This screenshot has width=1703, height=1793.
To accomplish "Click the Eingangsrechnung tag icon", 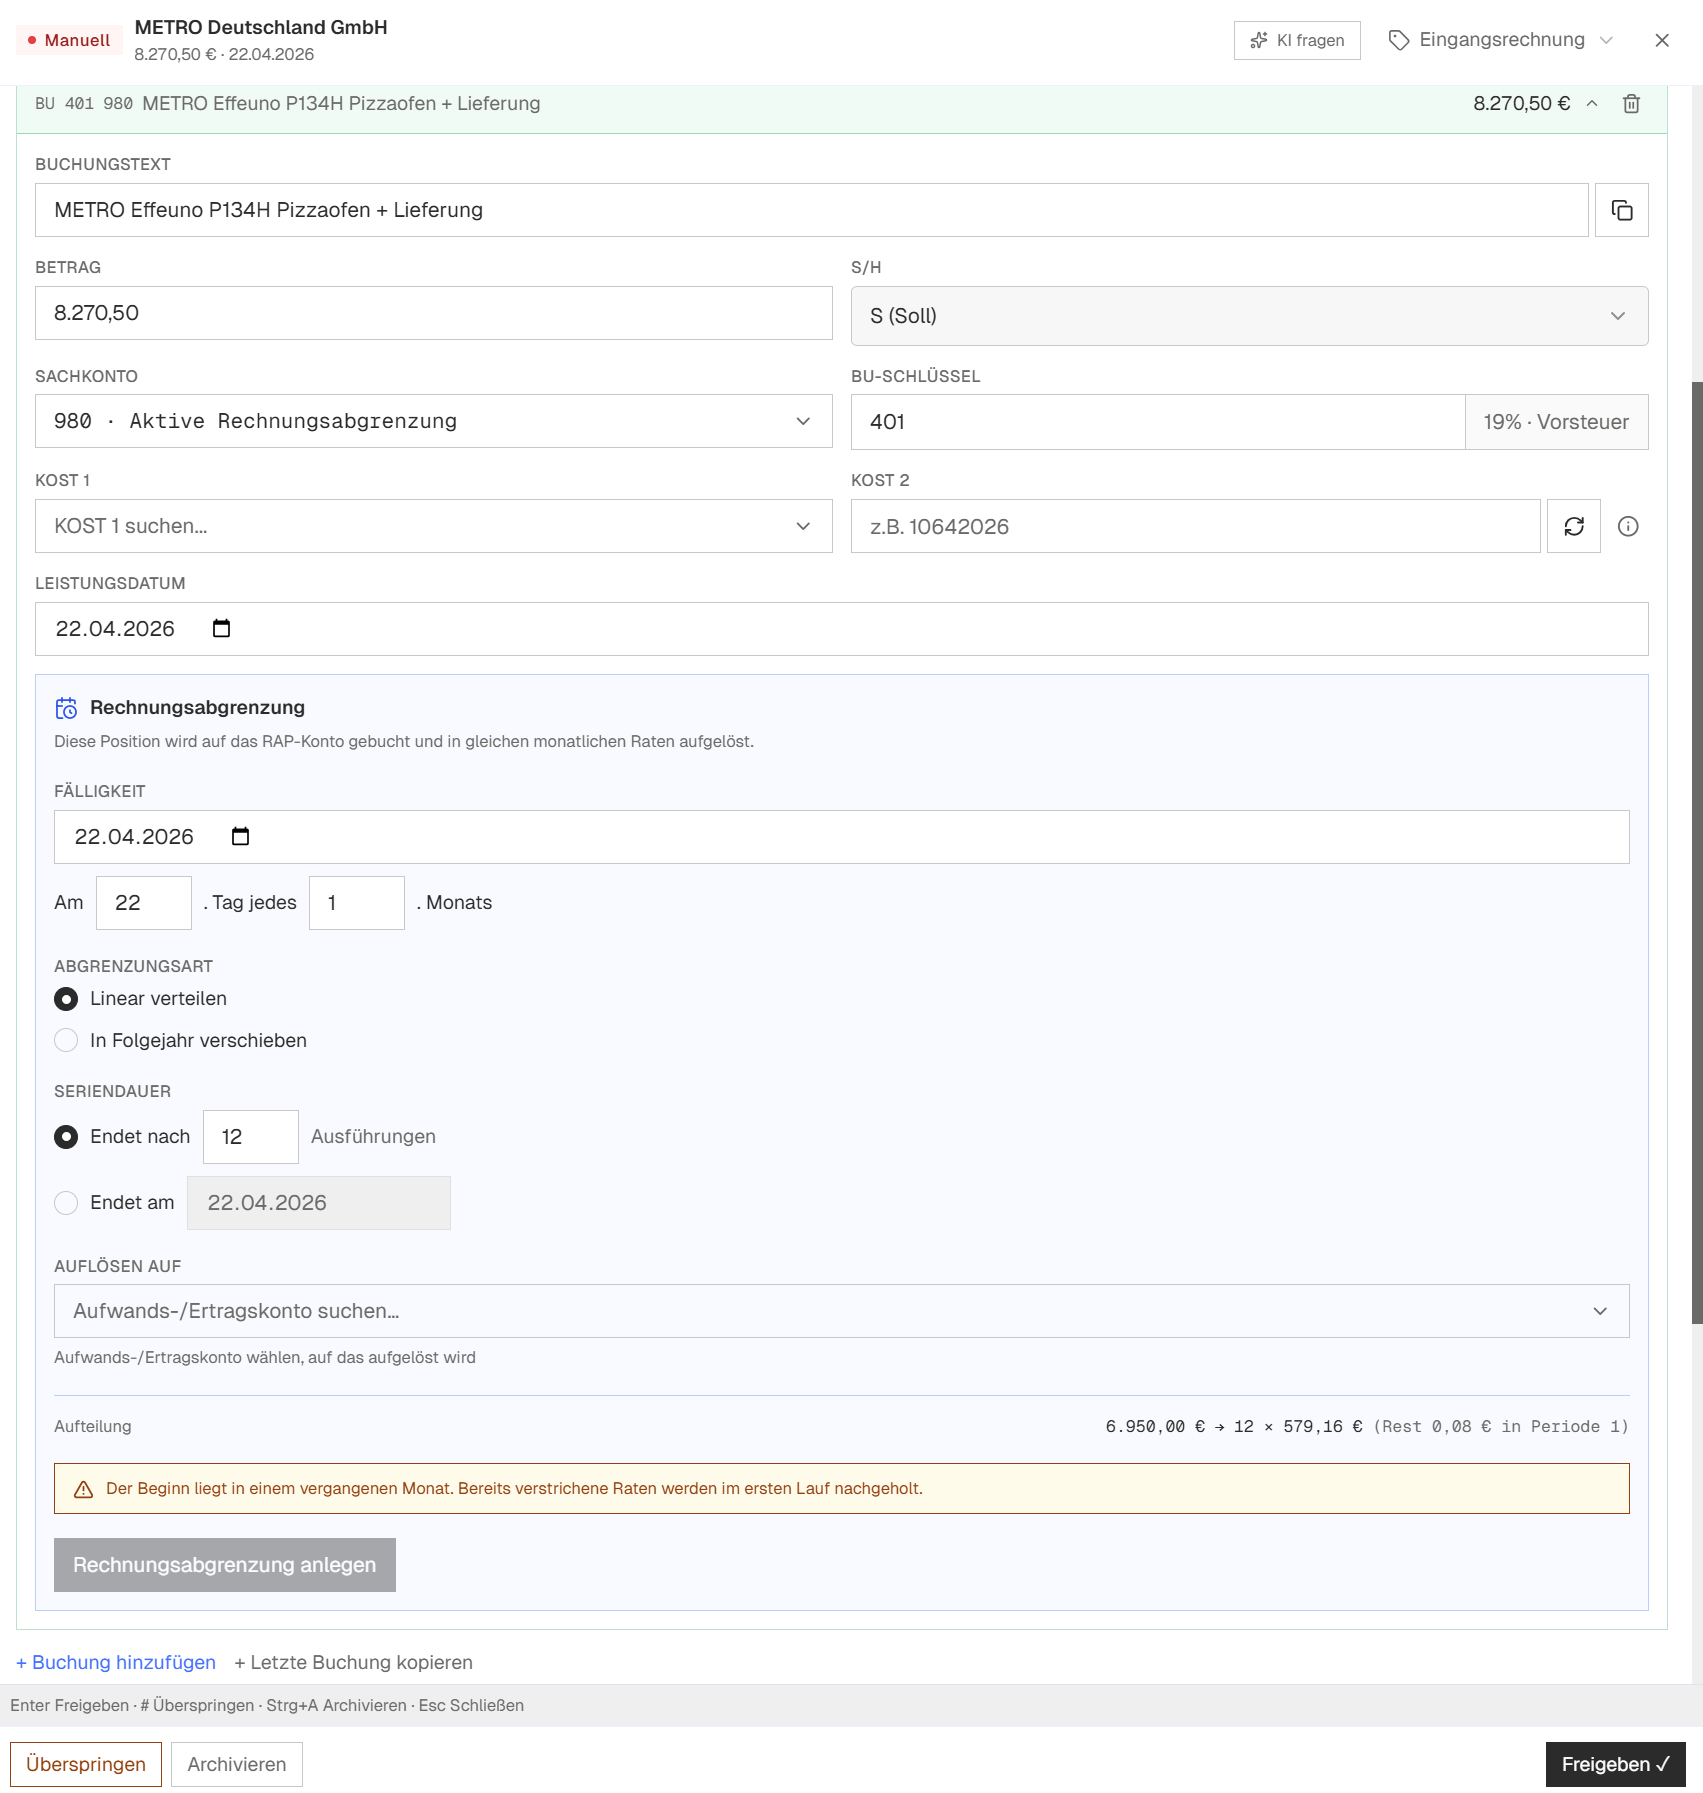I will [1399, 40].
